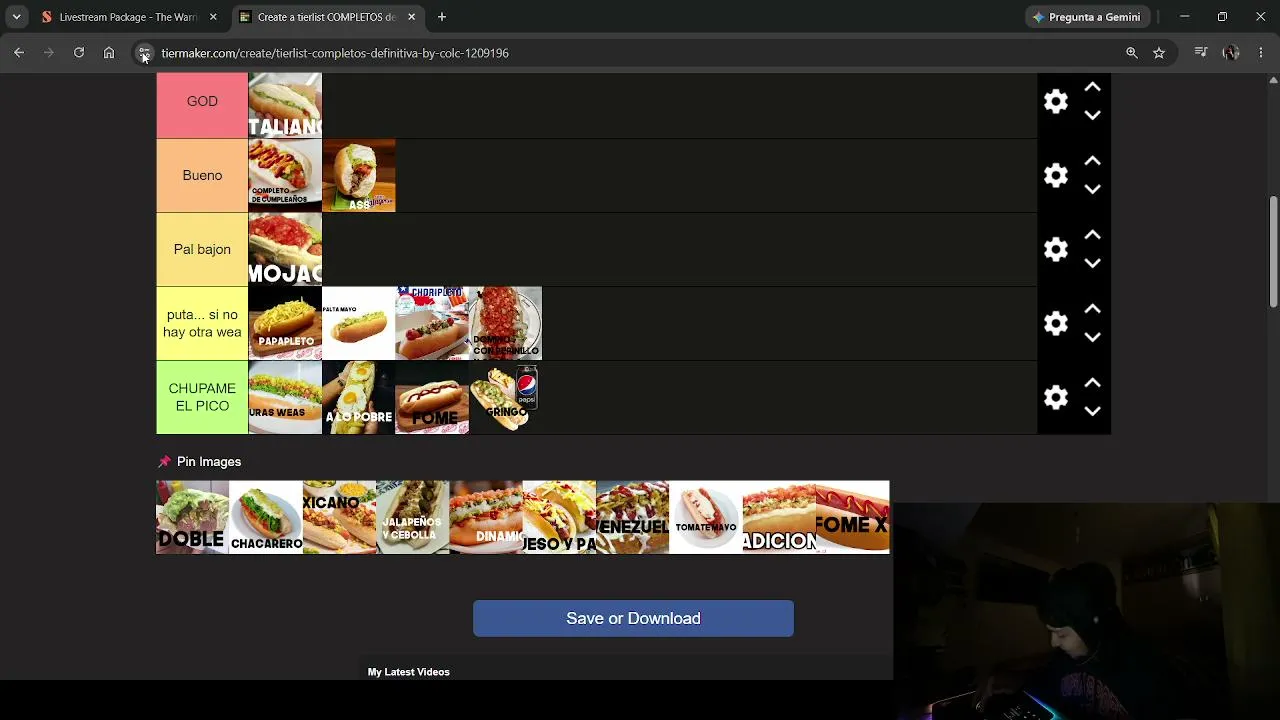The image size is (1280, 720).
Task: Pick the DOBLE completo from image pool
Action: [x=192, y=517]
